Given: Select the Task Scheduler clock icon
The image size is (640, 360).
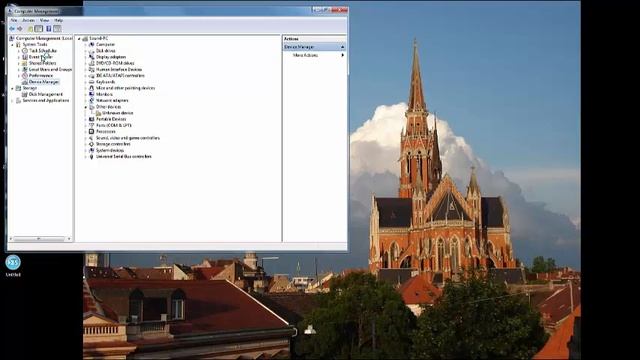Looking at the screenshot, I should point(25,51).
